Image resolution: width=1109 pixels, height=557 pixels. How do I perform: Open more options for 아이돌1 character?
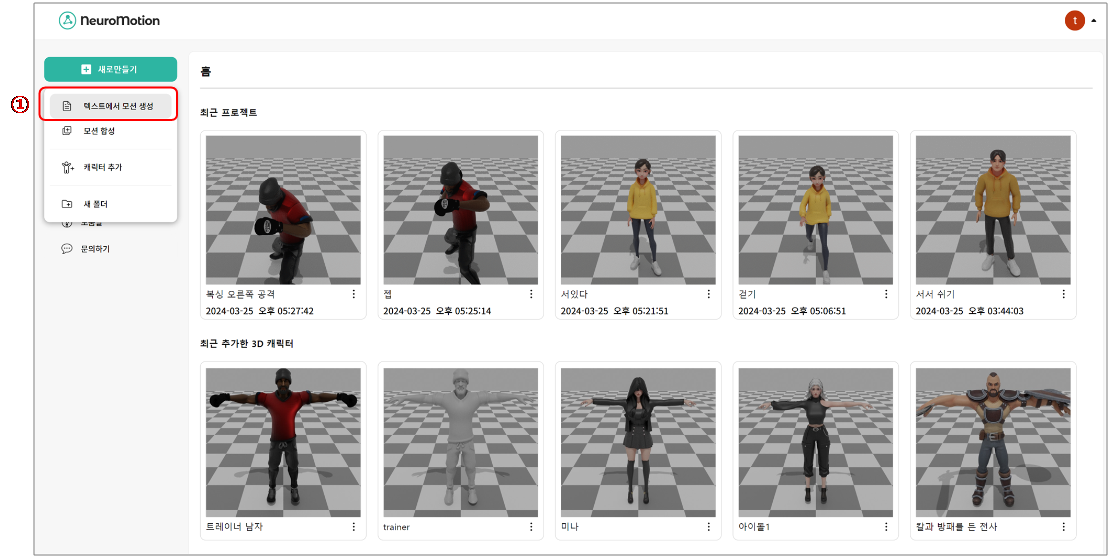(x=886, y=527)
